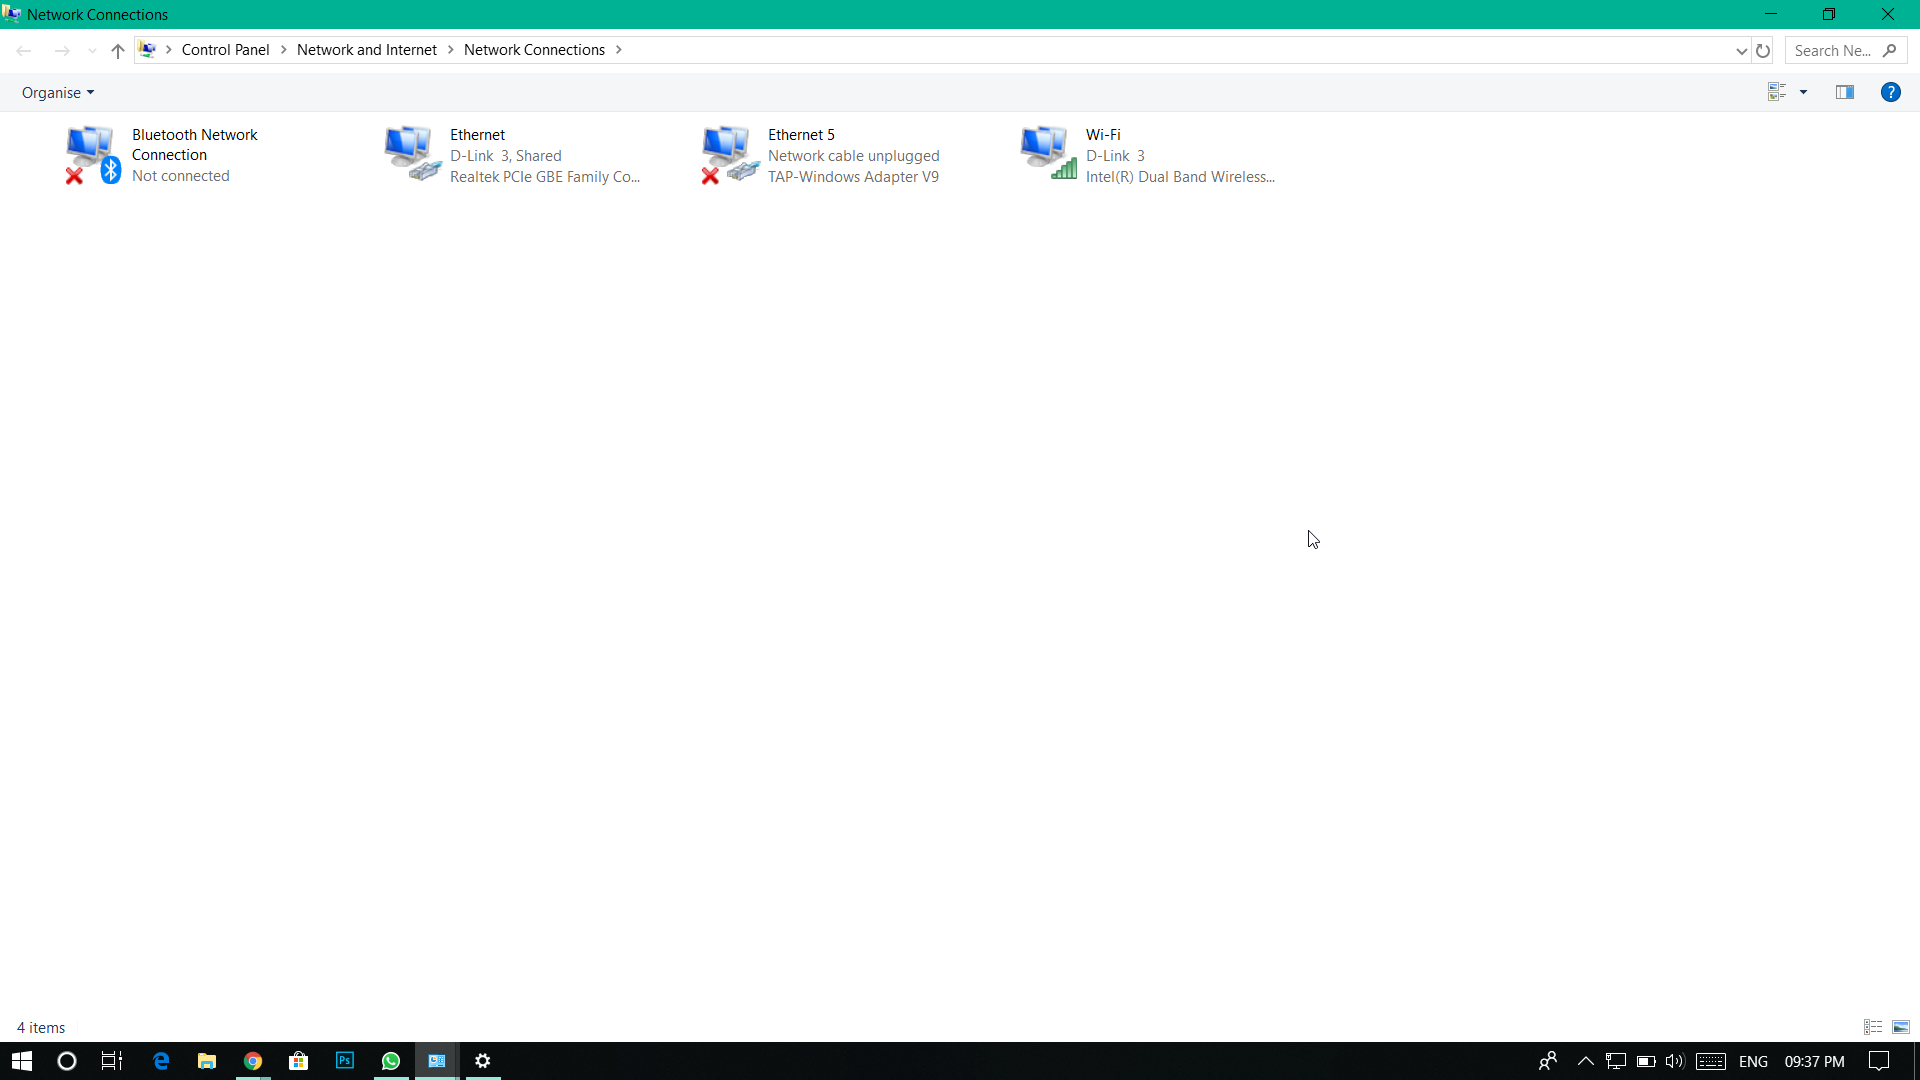Screen dimensions: 1920x1080
Task: Click the Refresh button in address bar
Action: (x=1763, y=50)
